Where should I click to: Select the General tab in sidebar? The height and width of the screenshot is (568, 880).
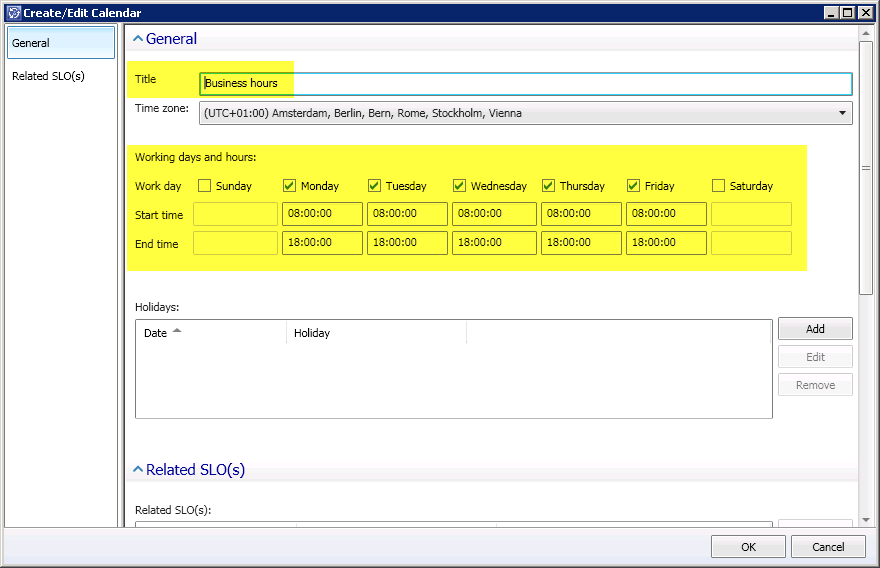(x=60, y=43)
